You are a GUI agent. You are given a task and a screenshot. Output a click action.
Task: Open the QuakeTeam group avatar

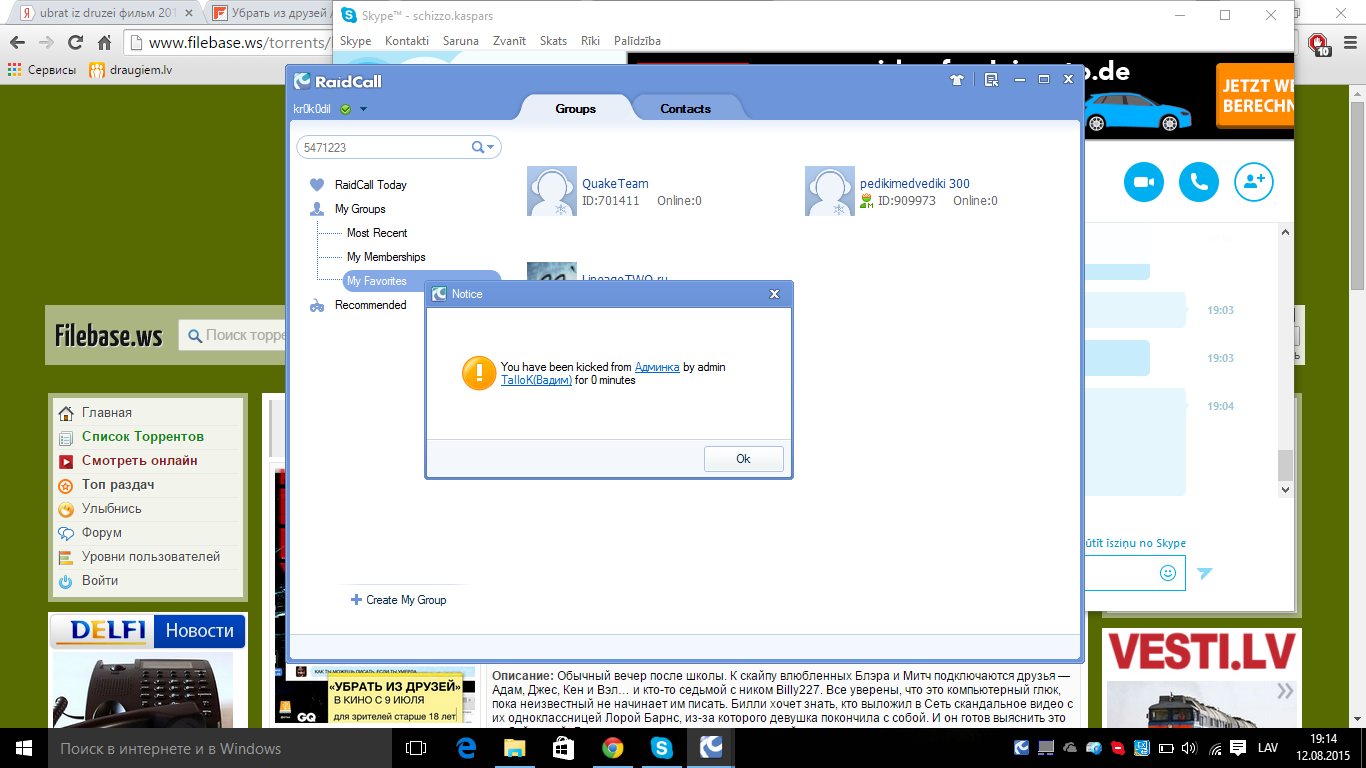[x=552, y=191]
